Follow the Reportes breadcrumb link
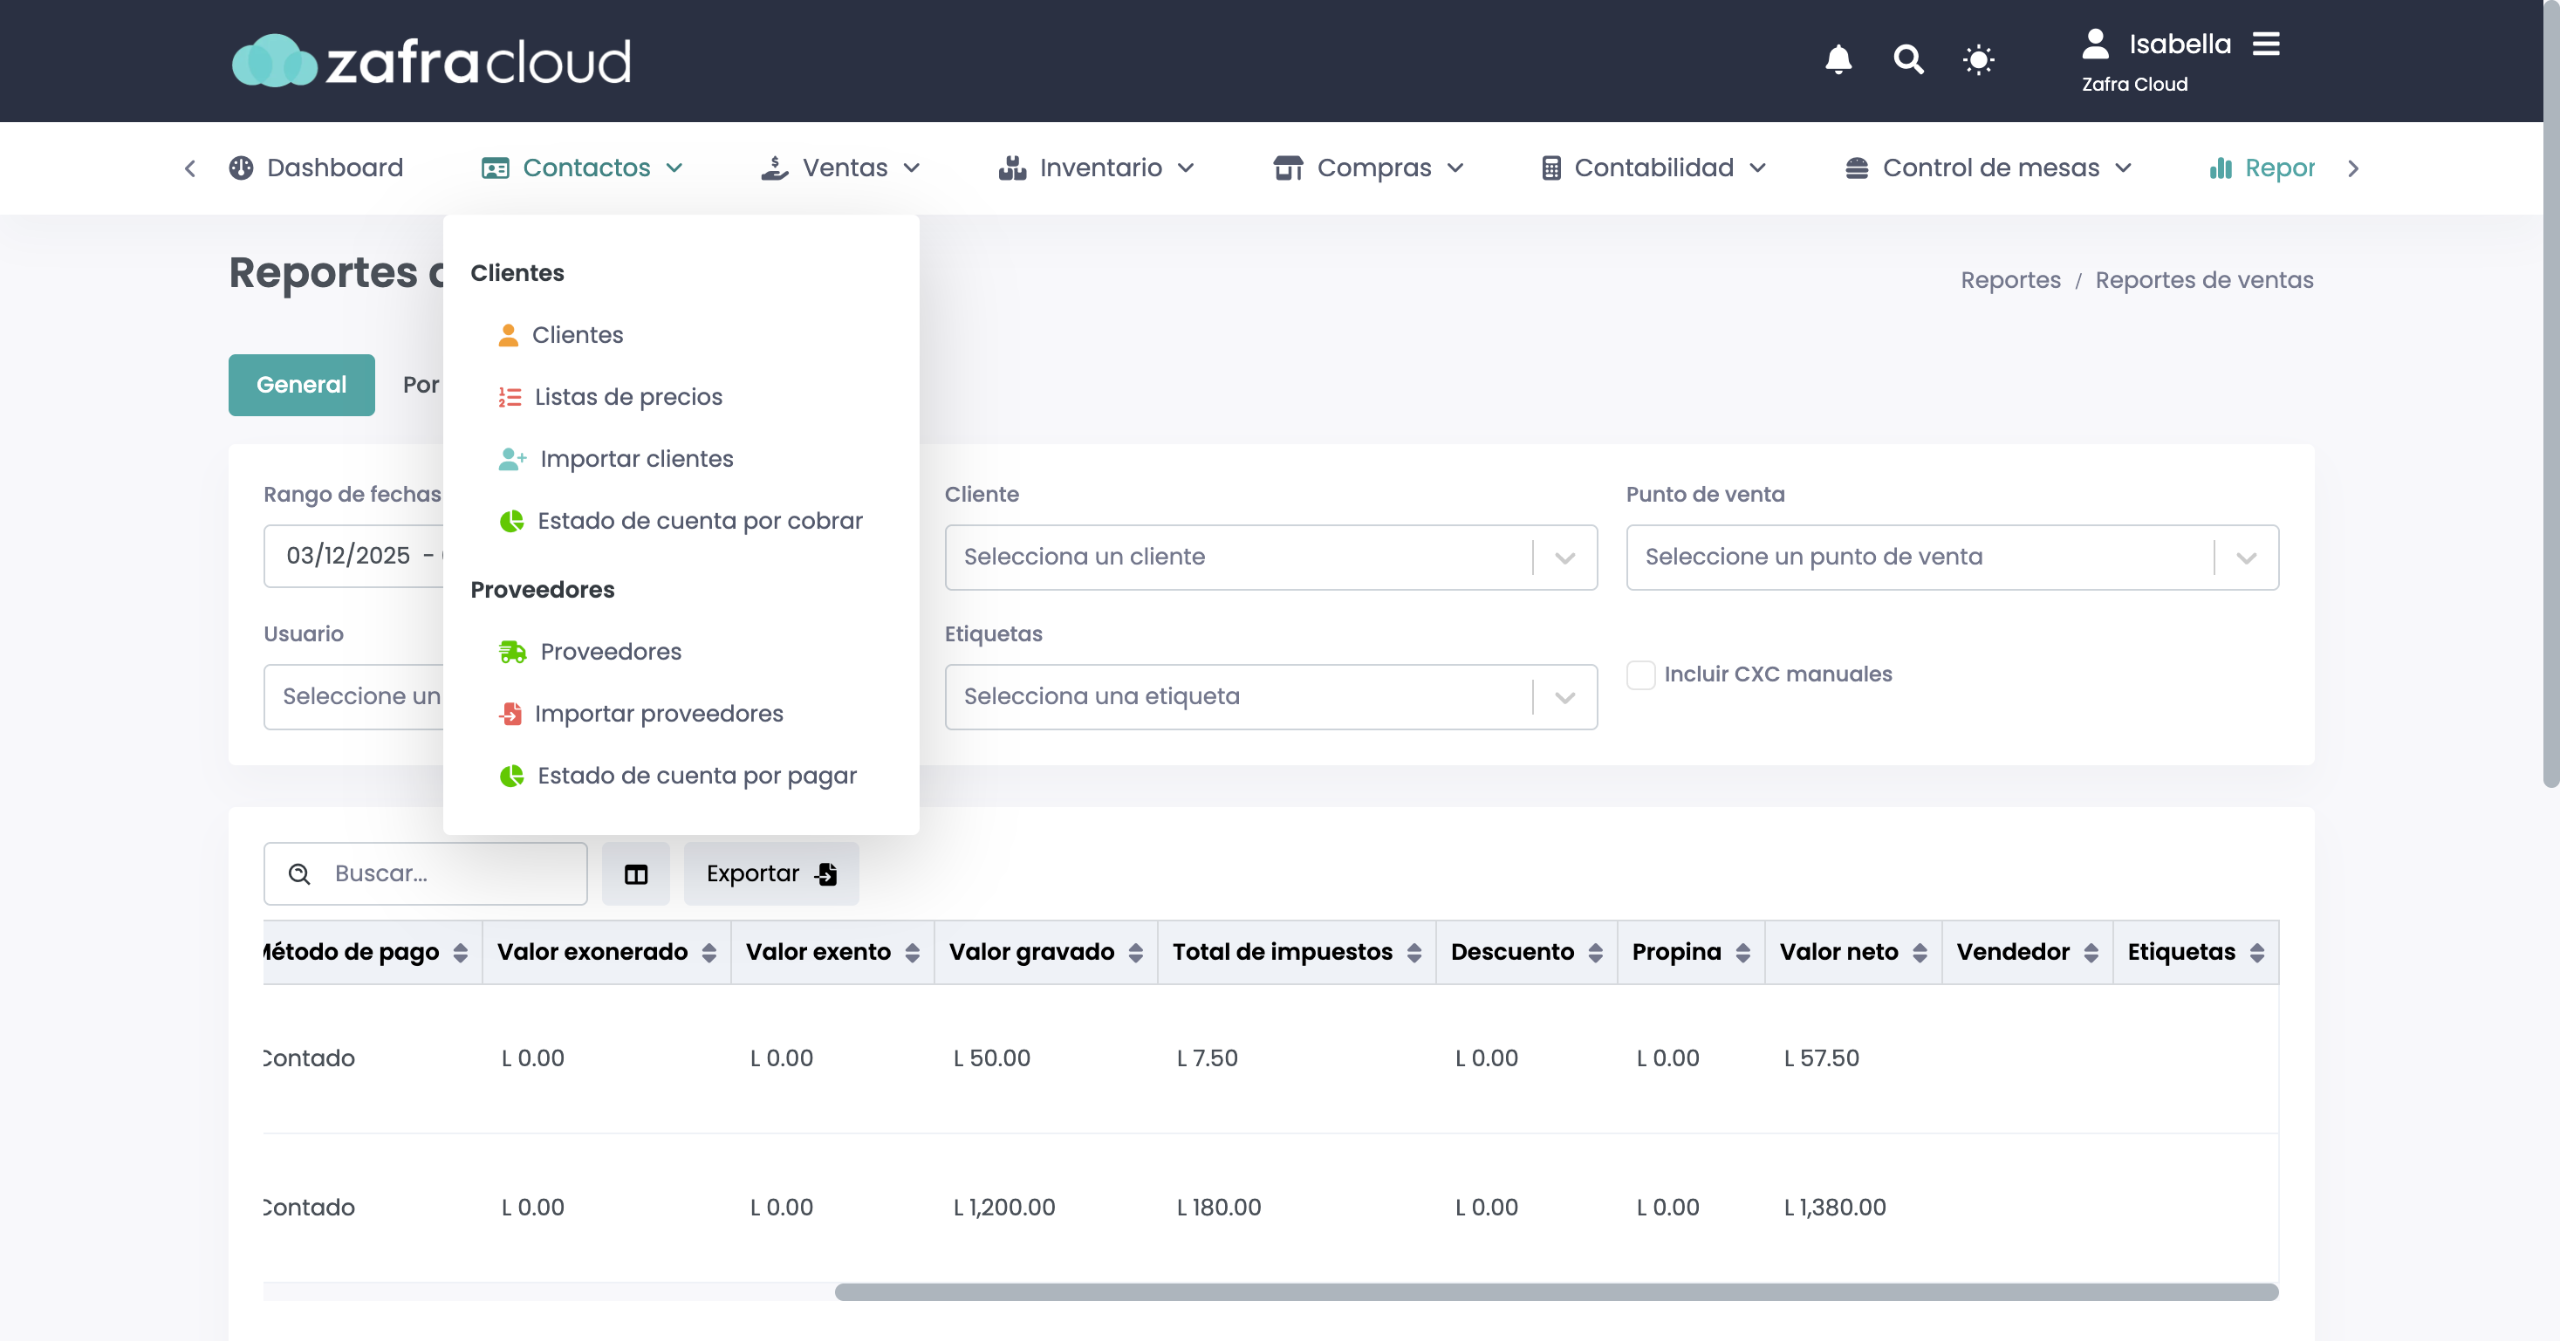 tap(2010, 280)
